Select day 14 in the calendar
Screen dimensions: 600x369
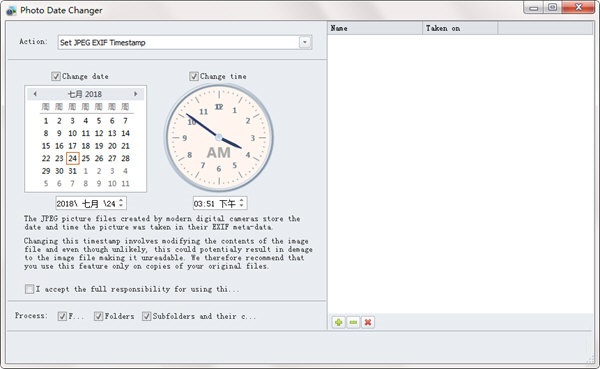pos(126,133)
